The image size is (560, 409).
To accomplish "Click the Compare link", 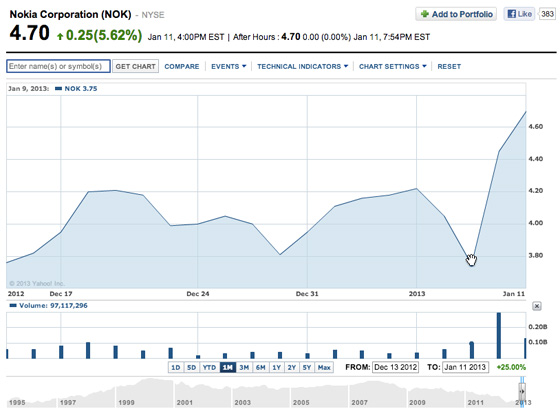I will [182, 66].
